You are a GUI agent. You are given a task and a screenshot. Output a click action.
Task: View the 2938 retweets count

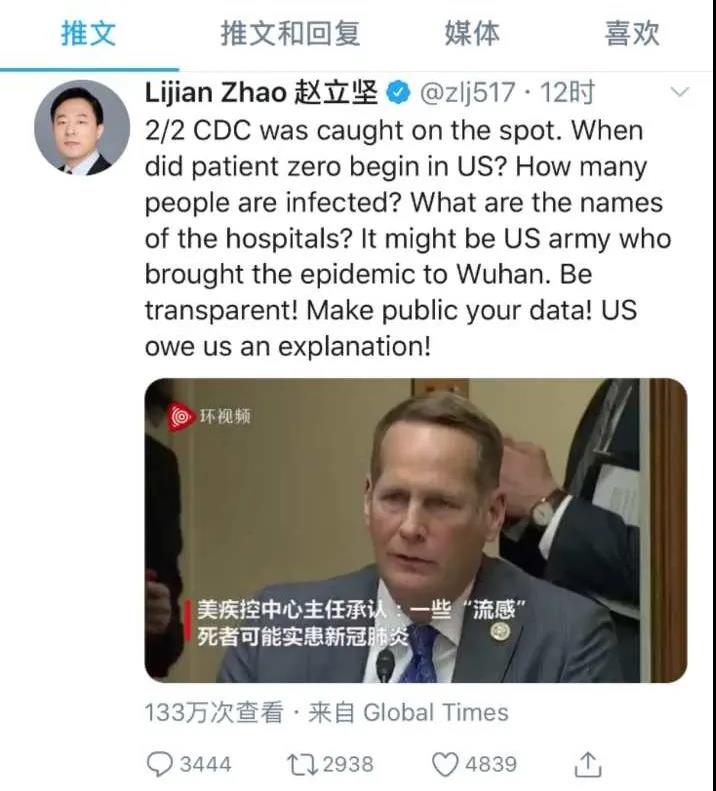click(348, 764)
